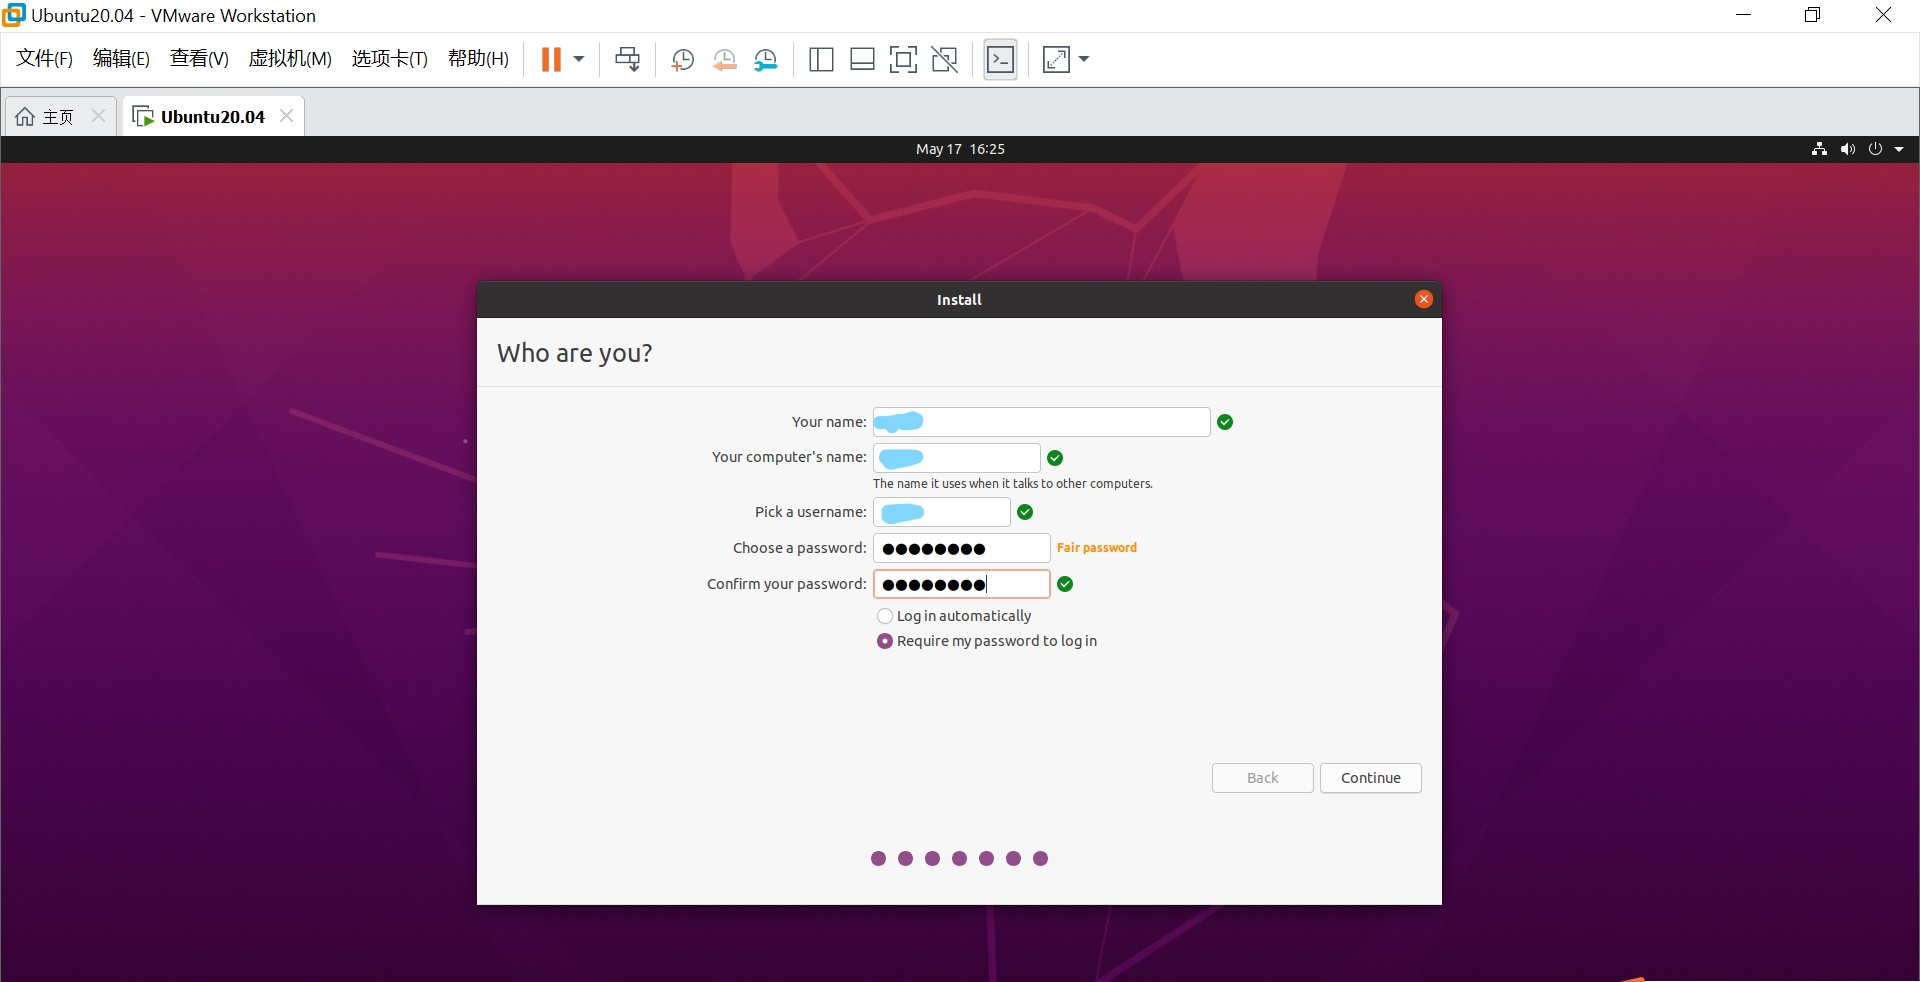Click the green check next to Your name

(x=1225, y=422)
